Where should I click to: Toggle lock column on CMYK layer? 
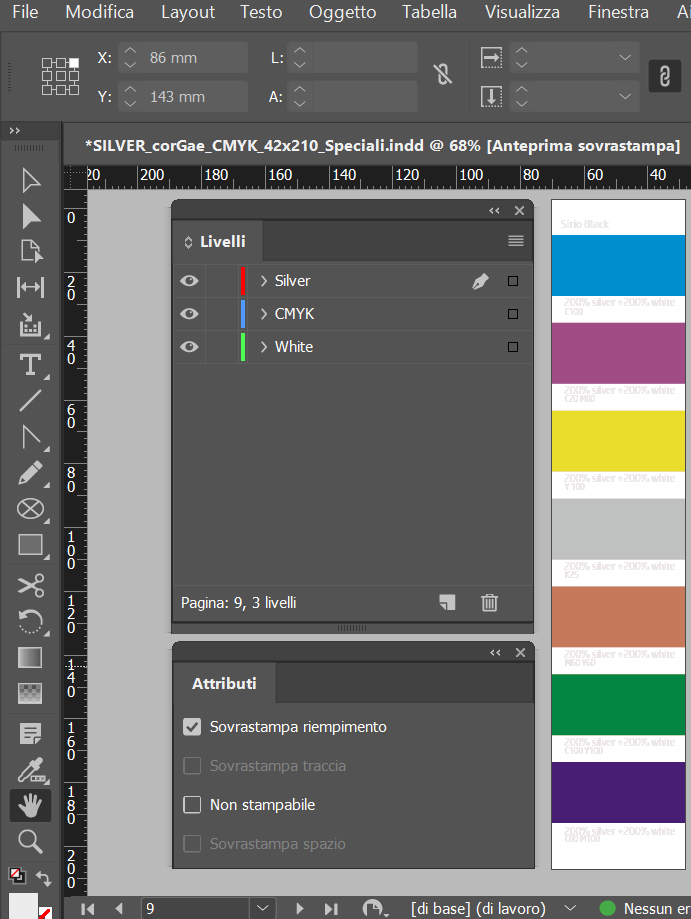221,314
